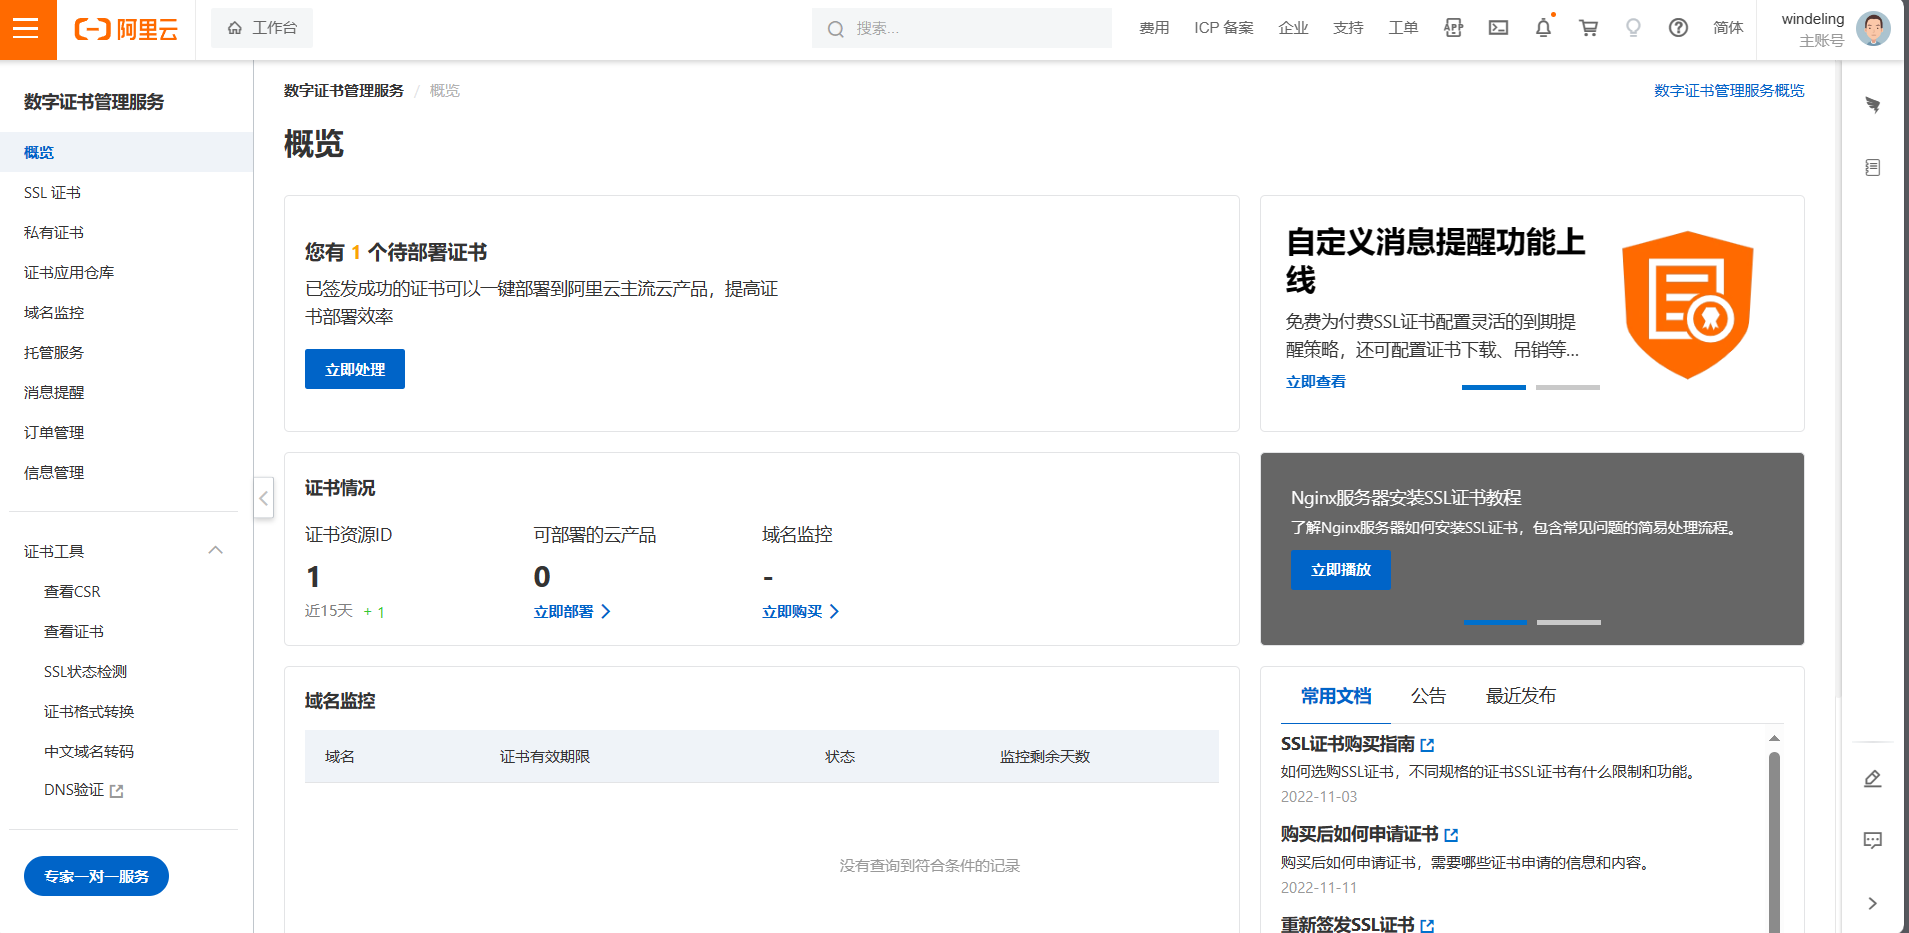
Task: Click the search input field
Action: 962,28
